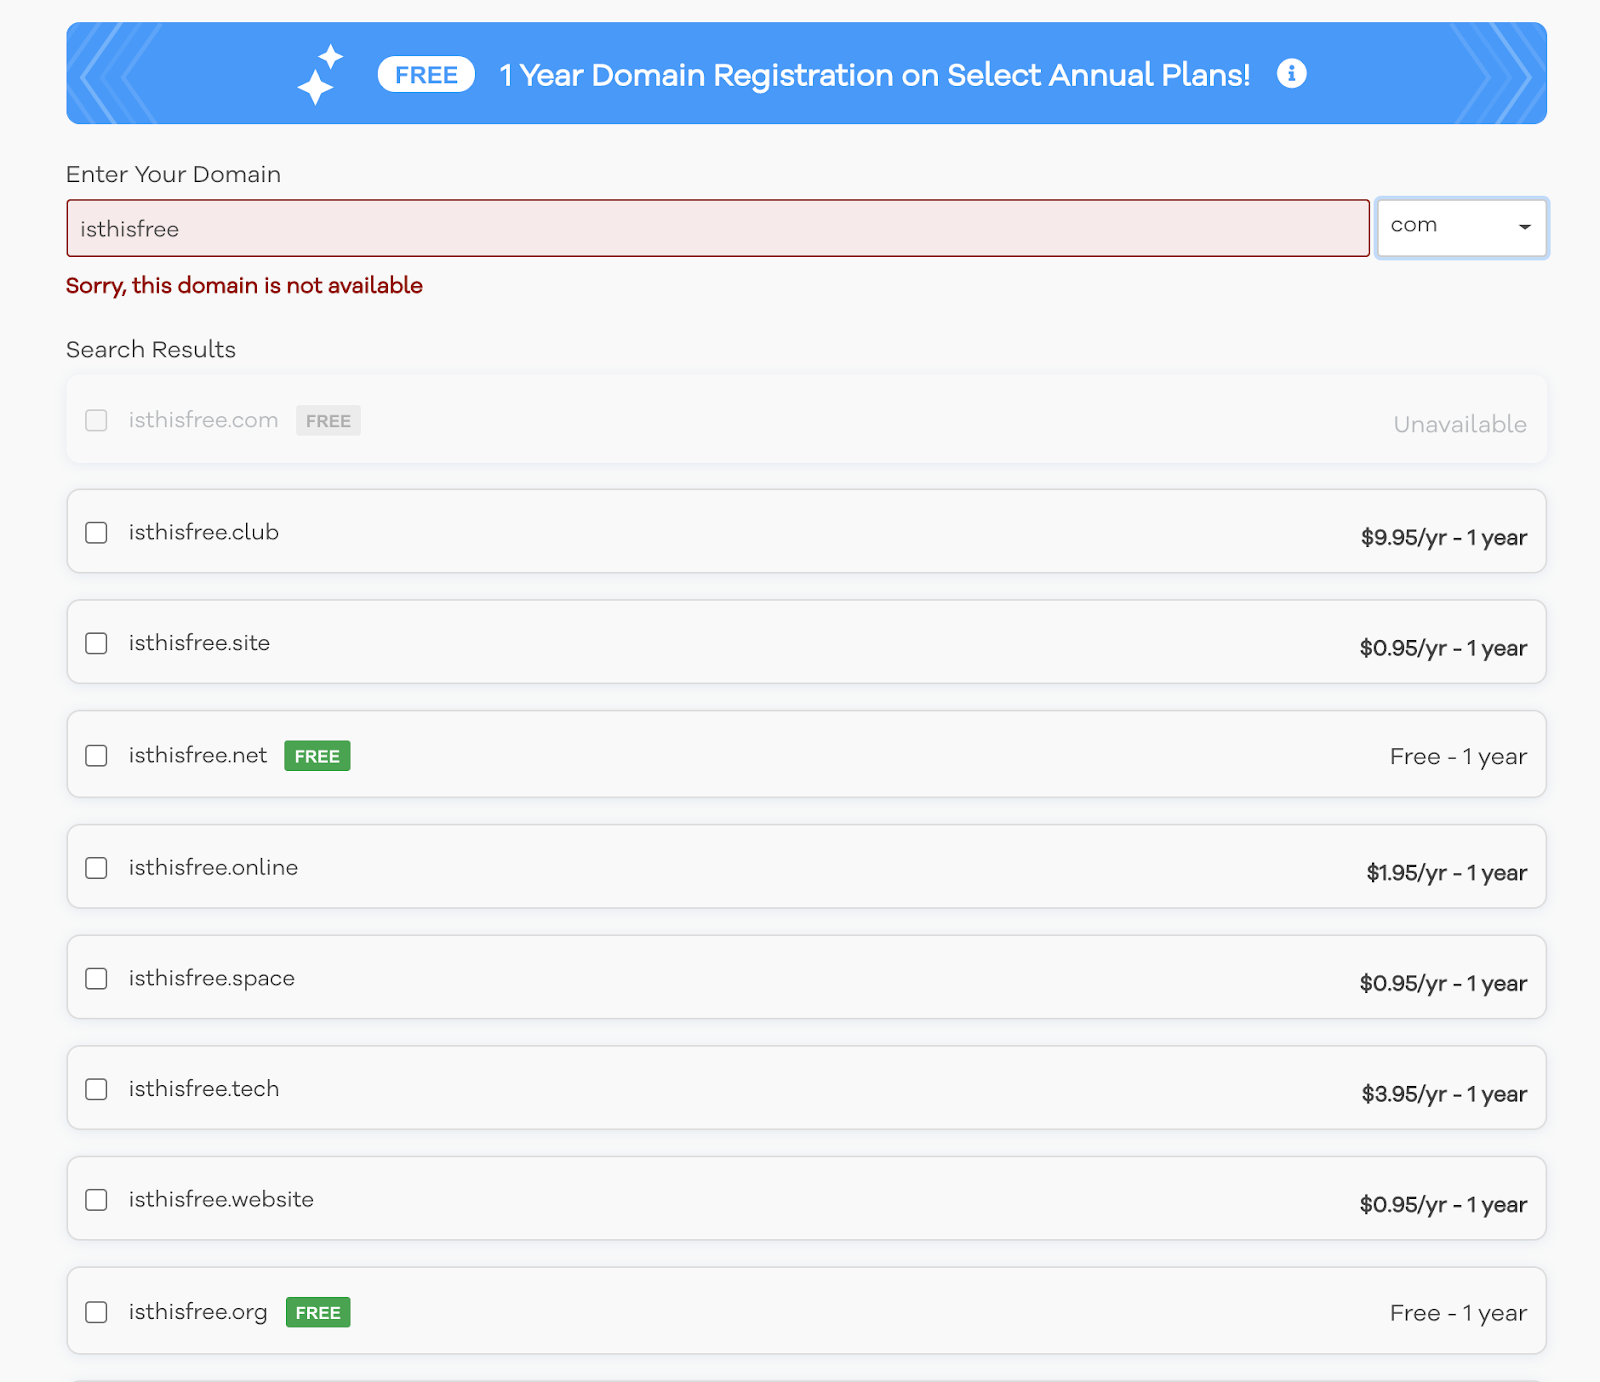1600x1382 pixels.
Task: Click the disabled isthisfree.com checkbox
Action: [96, 420]
